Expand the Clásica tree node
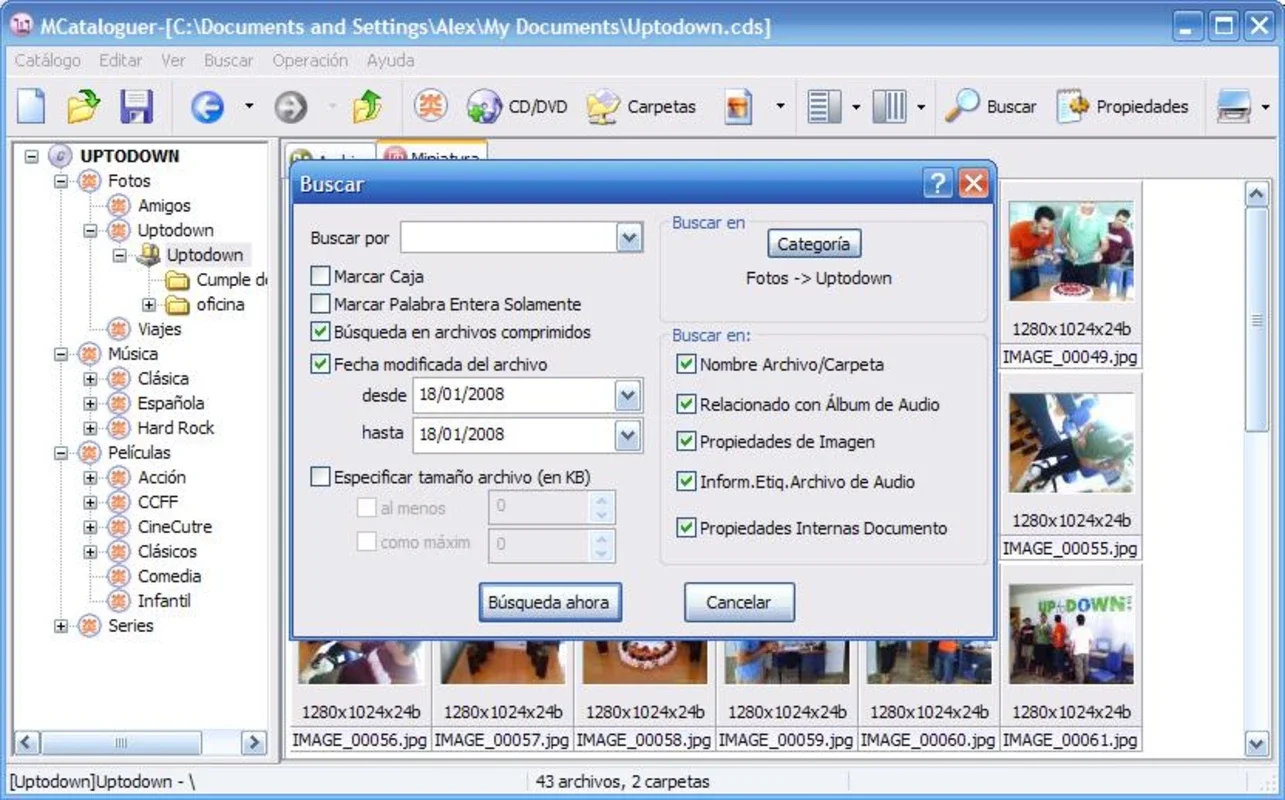Viewport: 1285px width, 800px height. point(90,379)
